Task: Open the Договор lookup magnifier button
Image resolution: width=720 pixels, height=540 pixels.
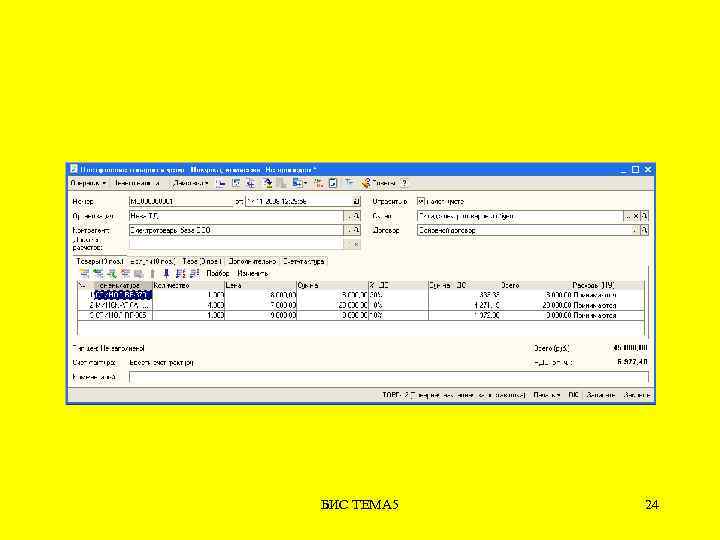Action: click(x=644, y=230)
